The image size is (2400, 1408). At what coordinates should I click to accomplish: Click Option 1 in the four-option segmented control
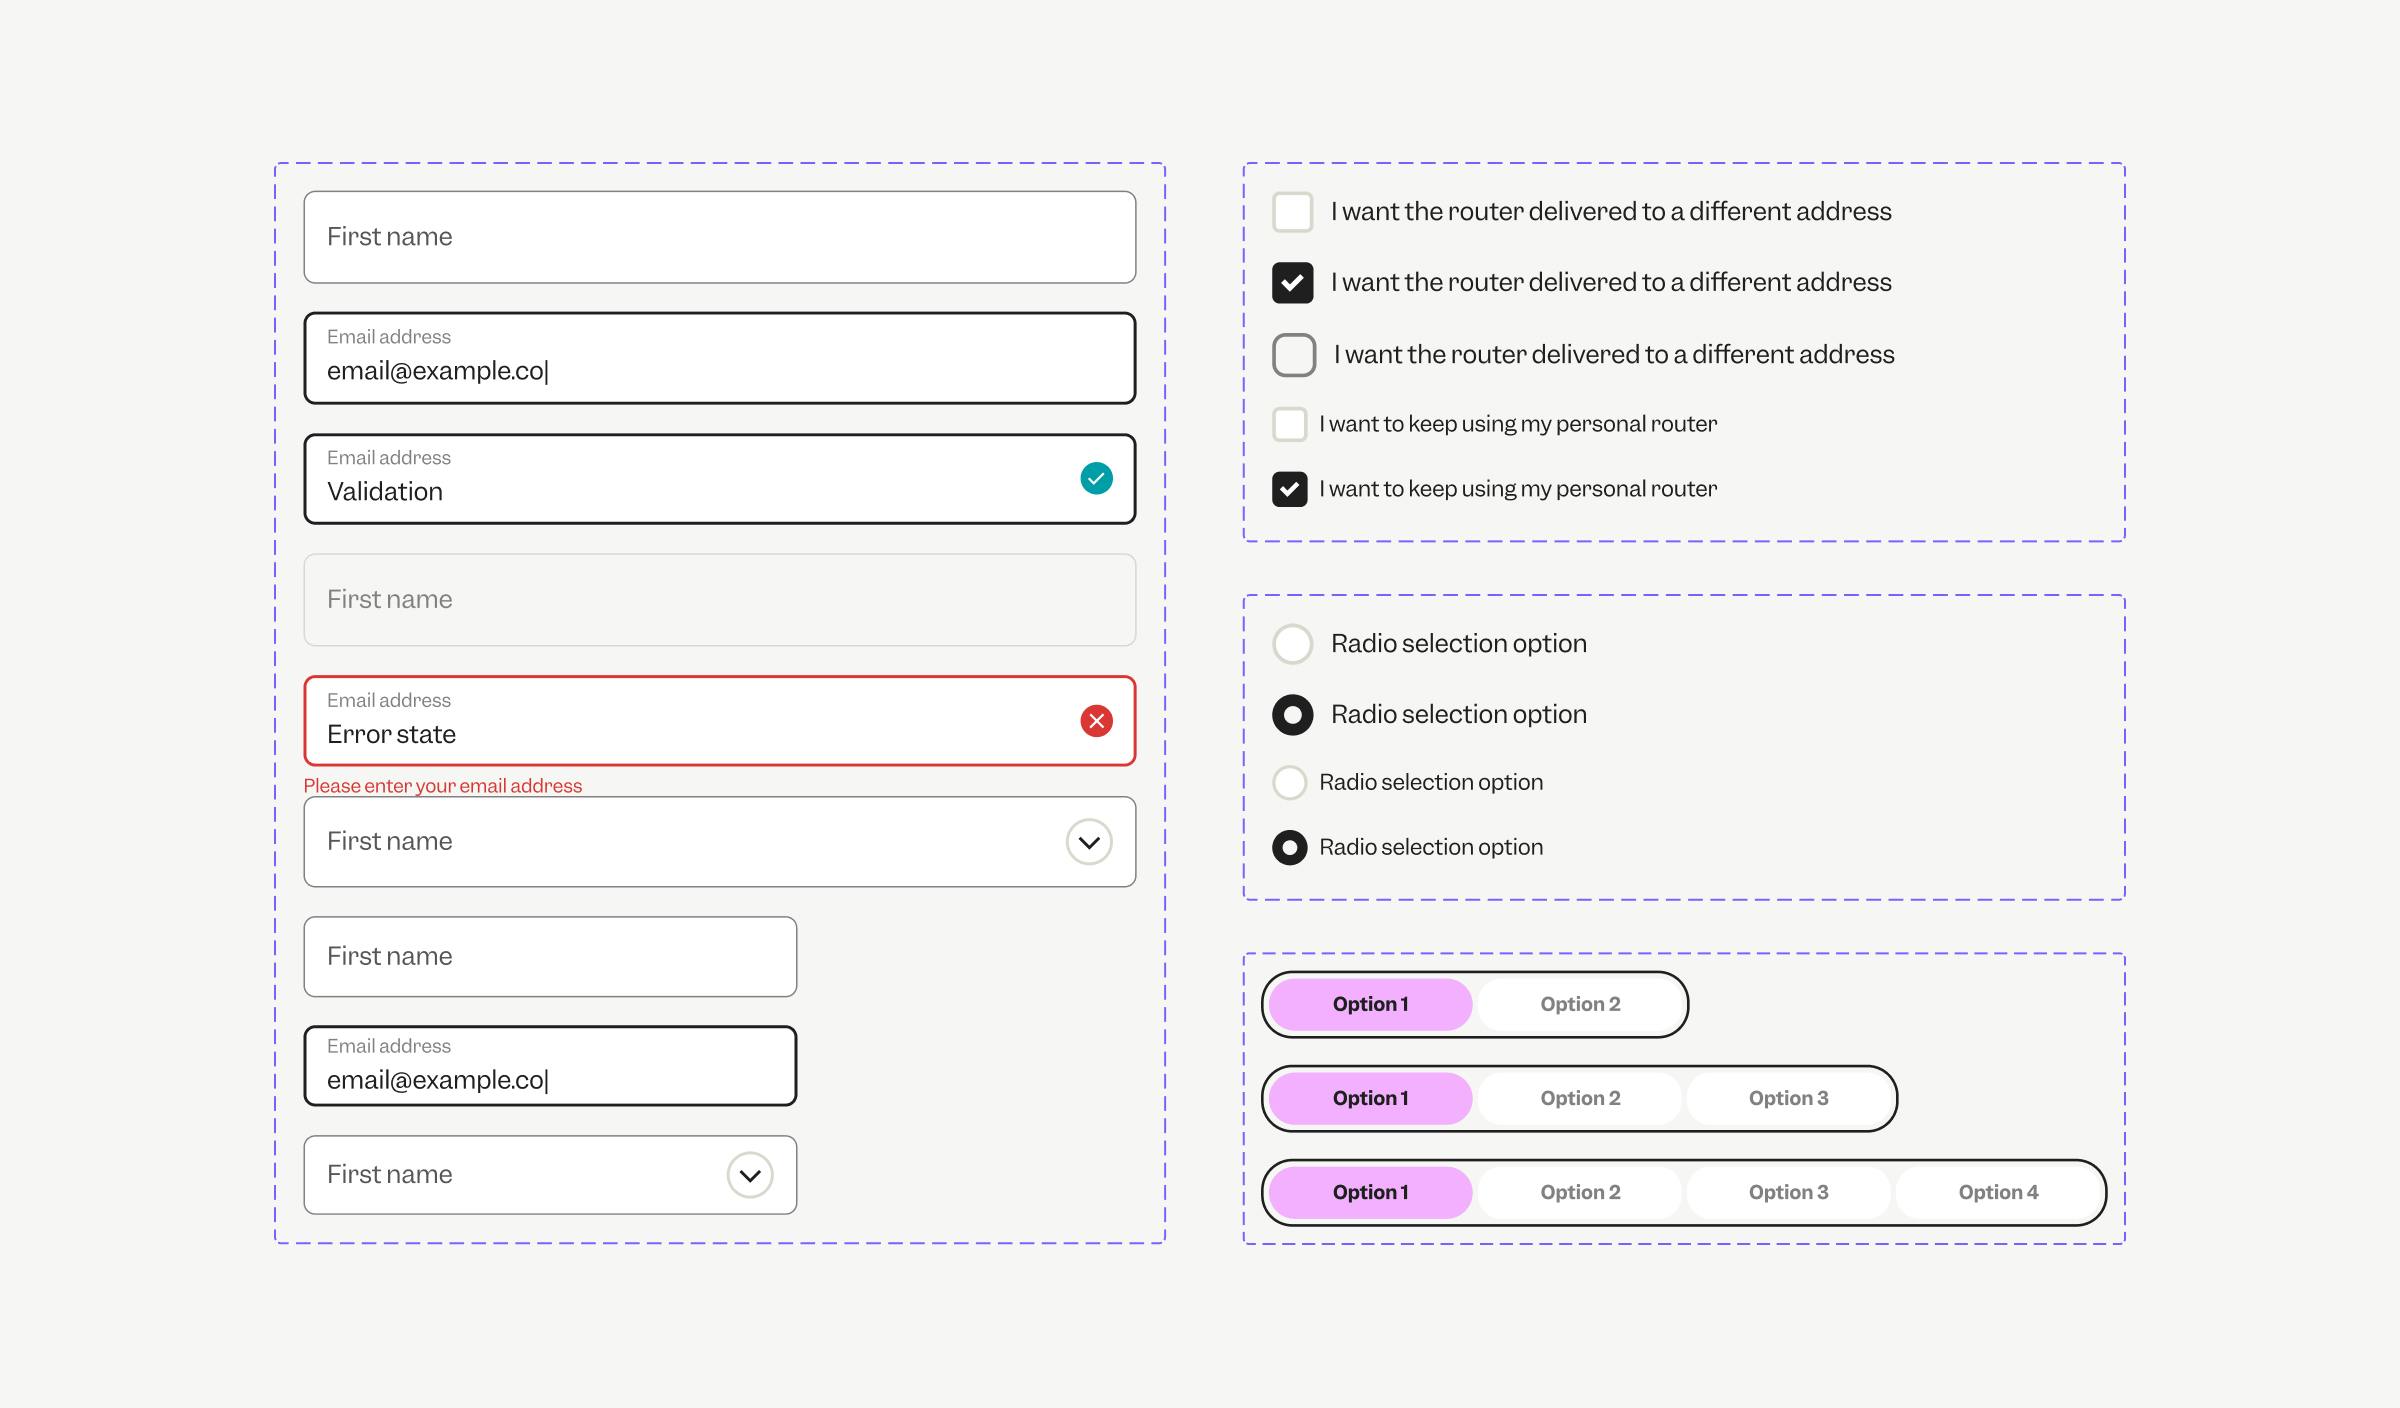[x=1370, y=1192]
